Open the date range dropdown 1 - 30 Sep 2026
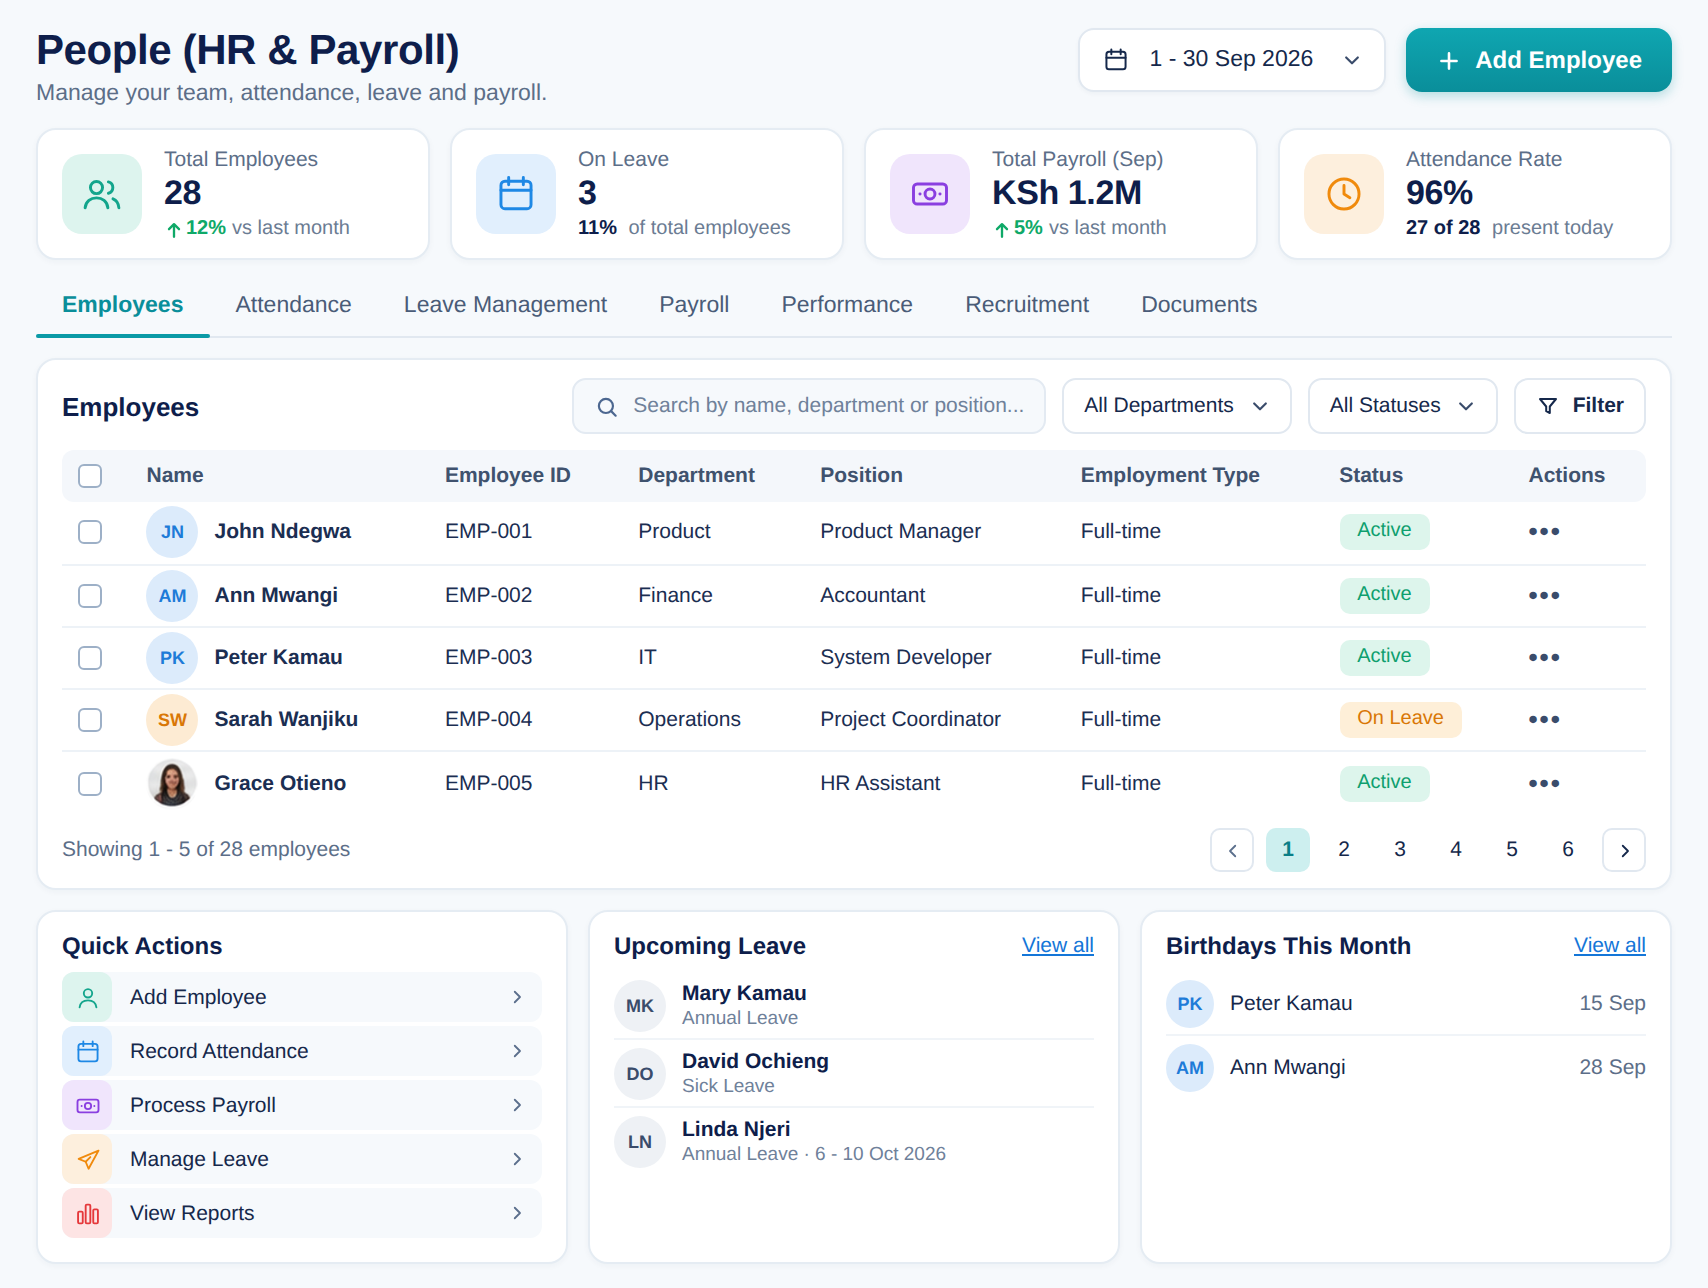The height and width of the screenshot is (1288, 1708). click(1232, 60)
